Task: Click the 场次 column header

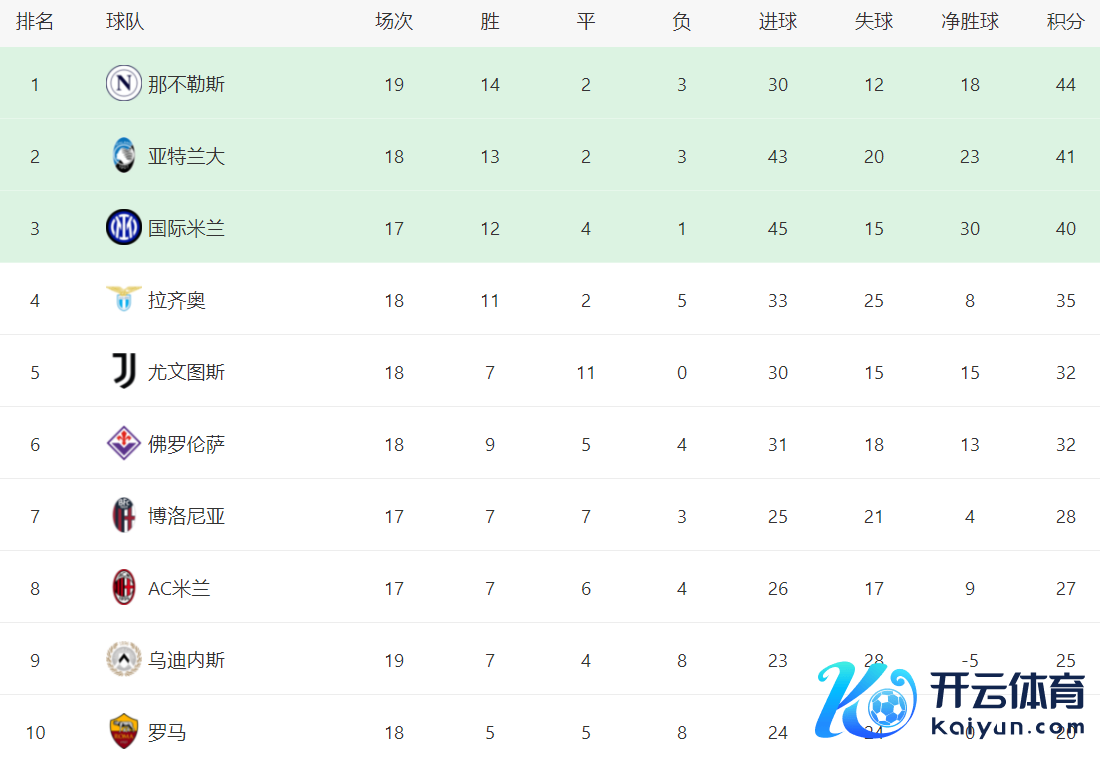Action: point(393,22)
